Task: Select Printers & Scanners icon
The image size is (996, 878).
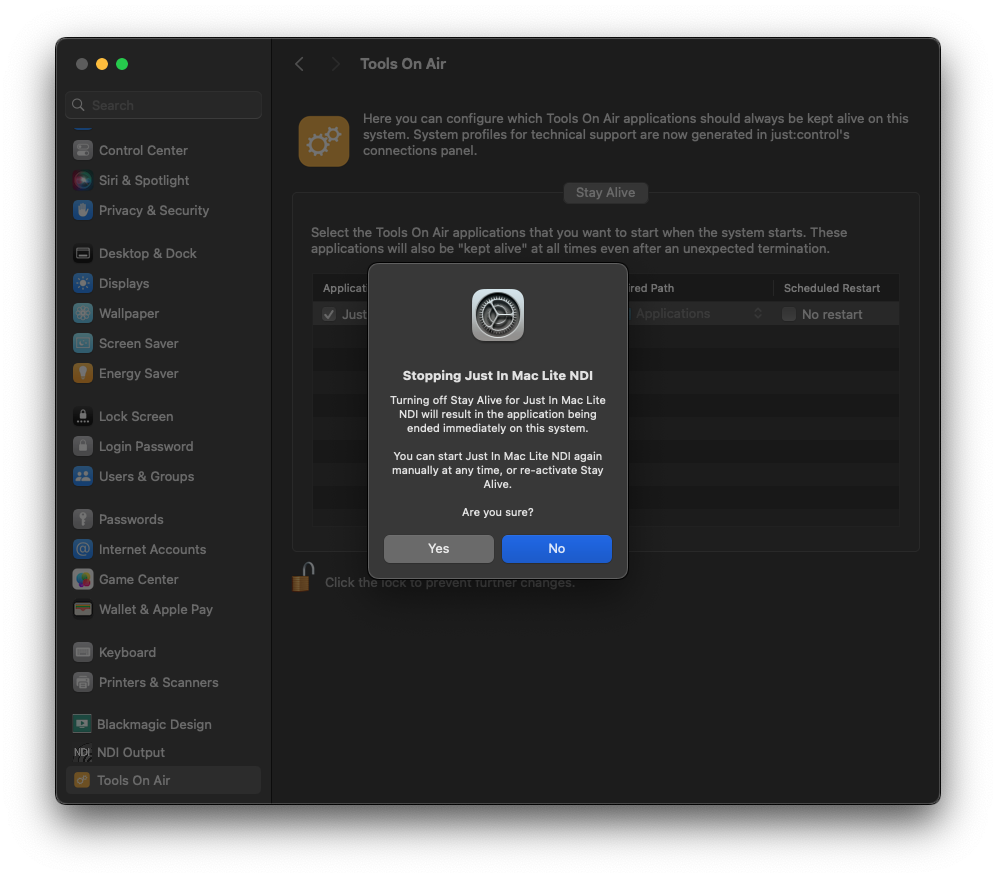Action: click(83, 682)
